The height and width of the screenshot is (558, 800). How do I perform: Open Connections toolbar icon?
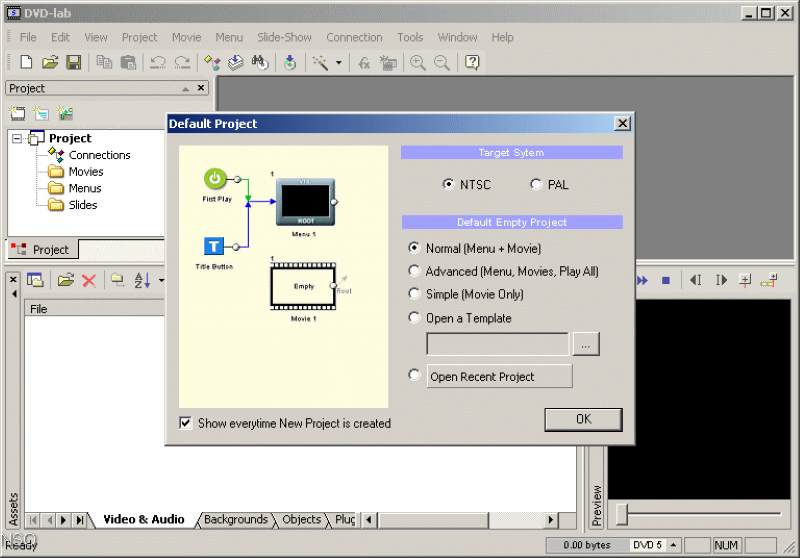click(212, 62)
